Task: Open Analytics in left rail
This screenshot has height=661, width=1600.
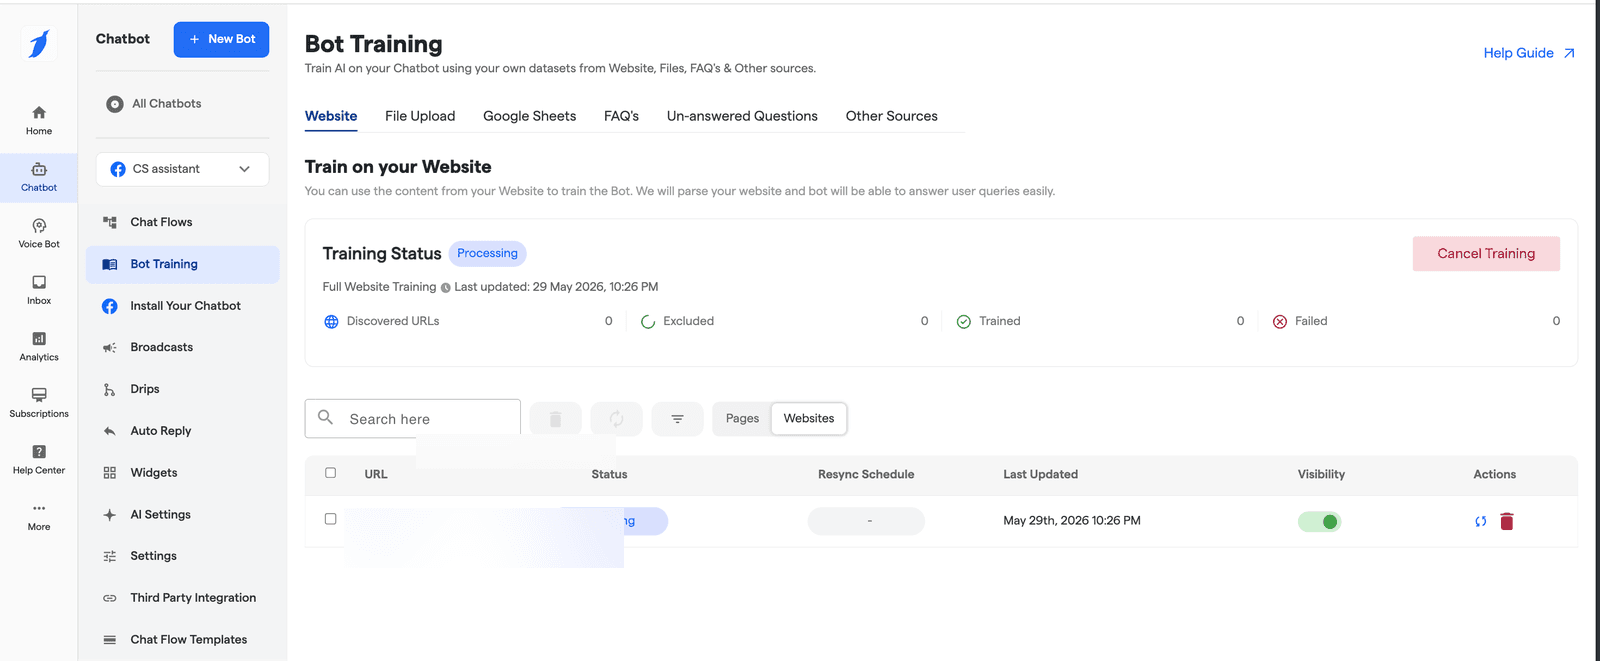Action: (x=39, y=346)
